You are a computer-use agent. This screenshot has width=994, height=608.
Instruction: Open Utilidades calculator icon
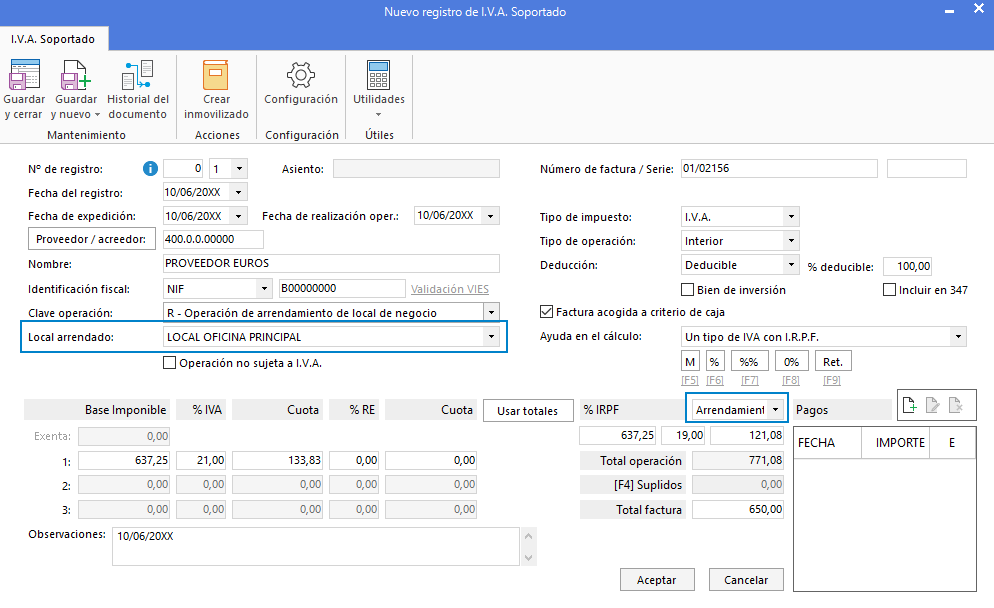point(378,75)
